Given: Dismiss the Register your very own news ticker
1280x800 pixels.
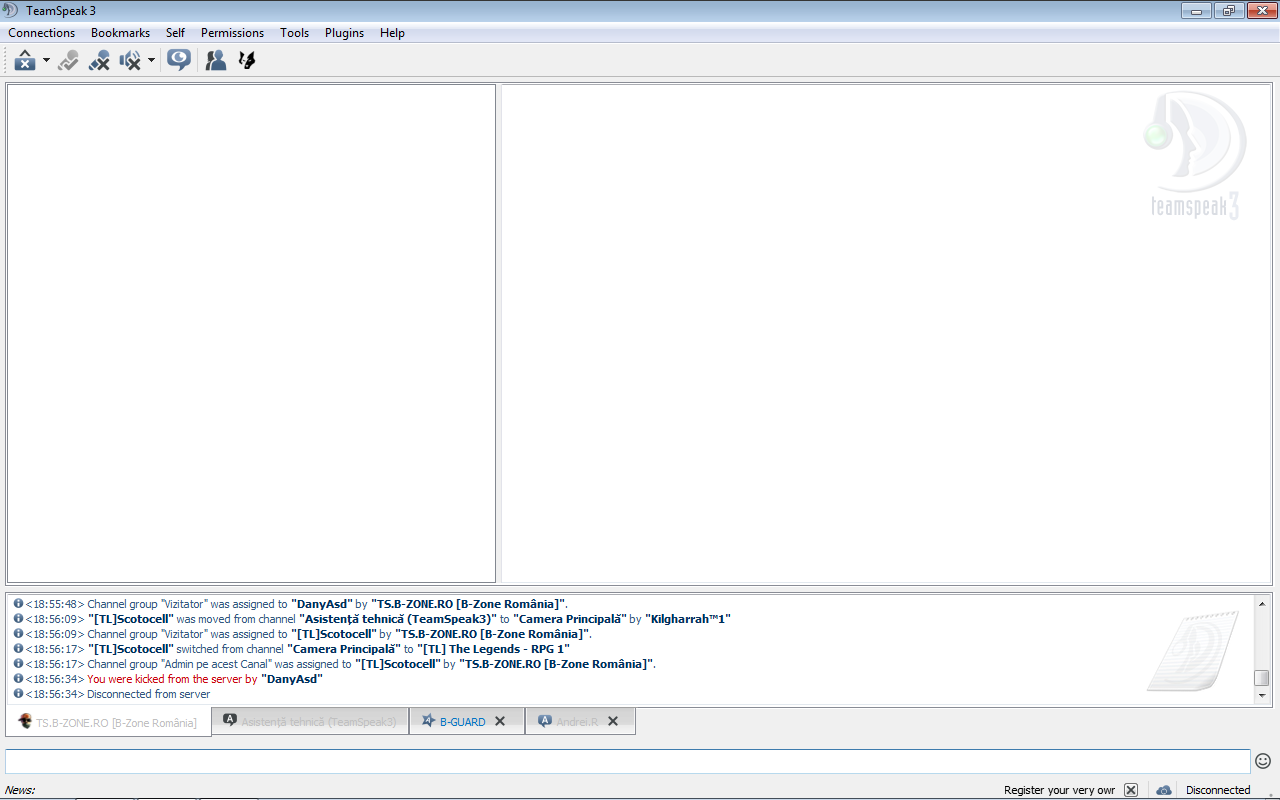Looking at the screenshot, I should coord(1131,790).
